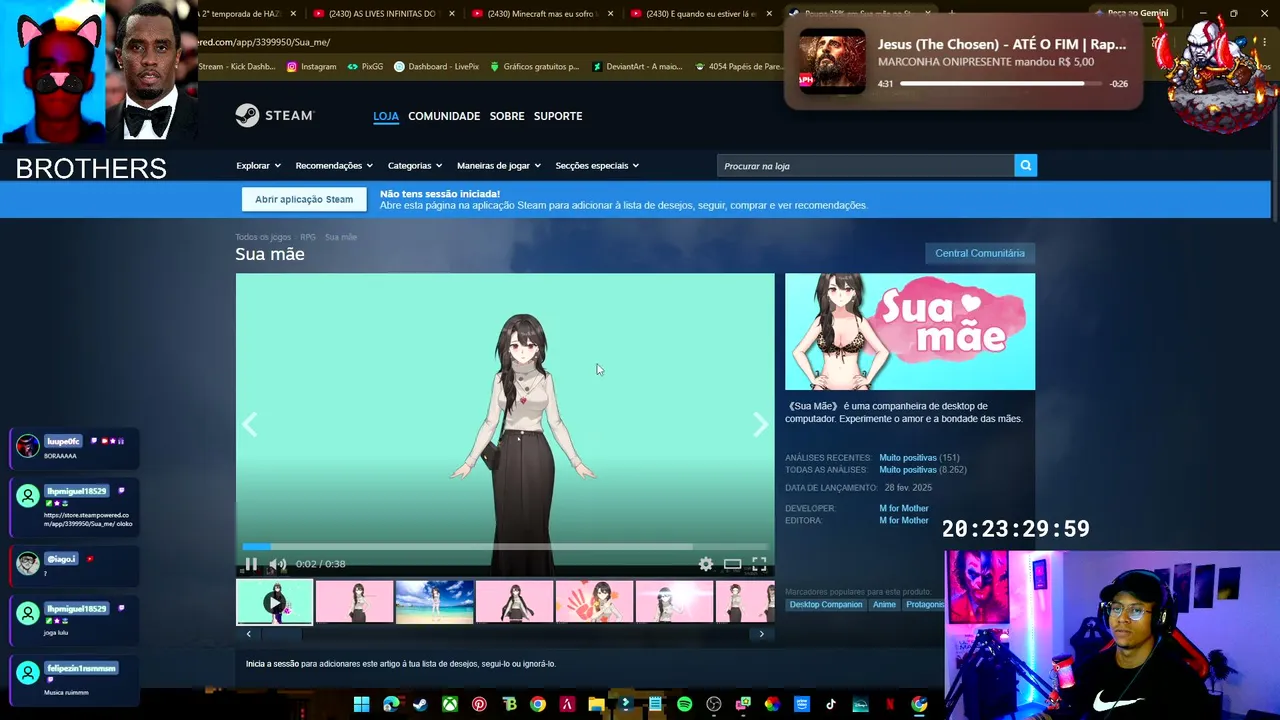Toggle fullscreen for the trailer
Image resolution: width=1280 pixels, height=720 pixels.
[x=759, y=564]
